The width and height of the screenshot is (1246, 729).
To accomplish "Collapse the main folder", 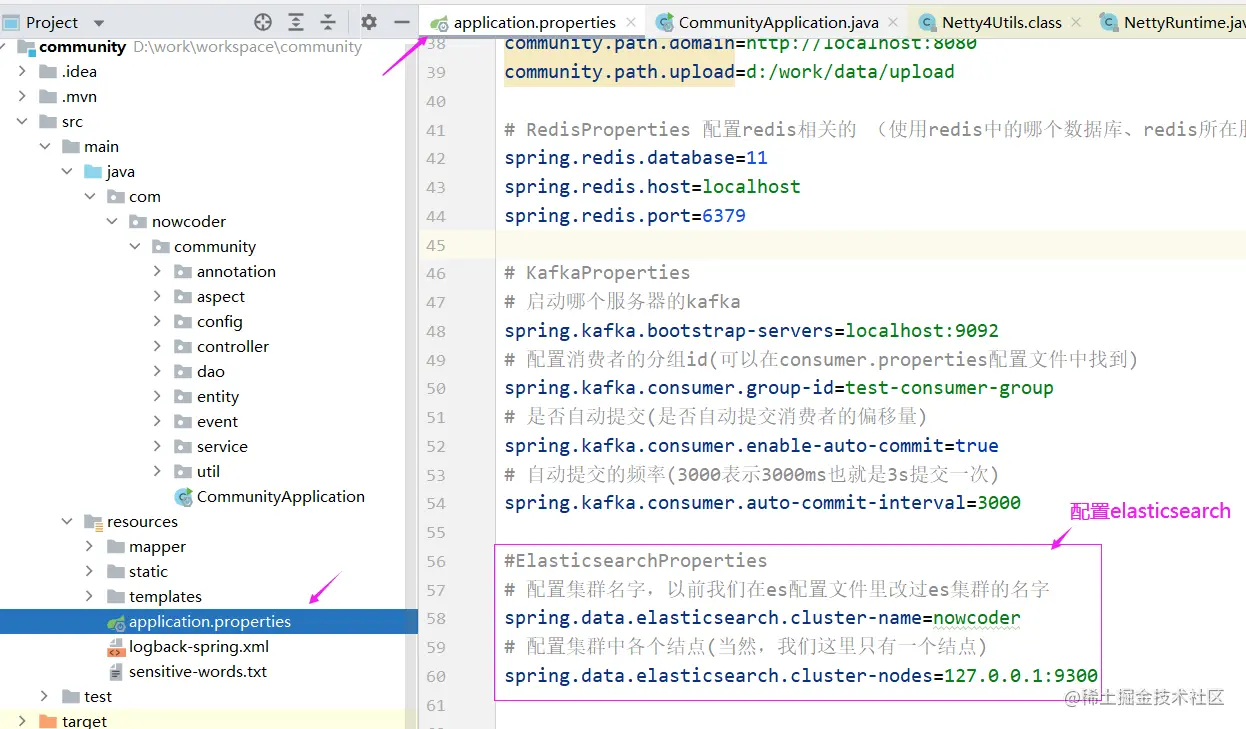I will (x=45, y=147).
